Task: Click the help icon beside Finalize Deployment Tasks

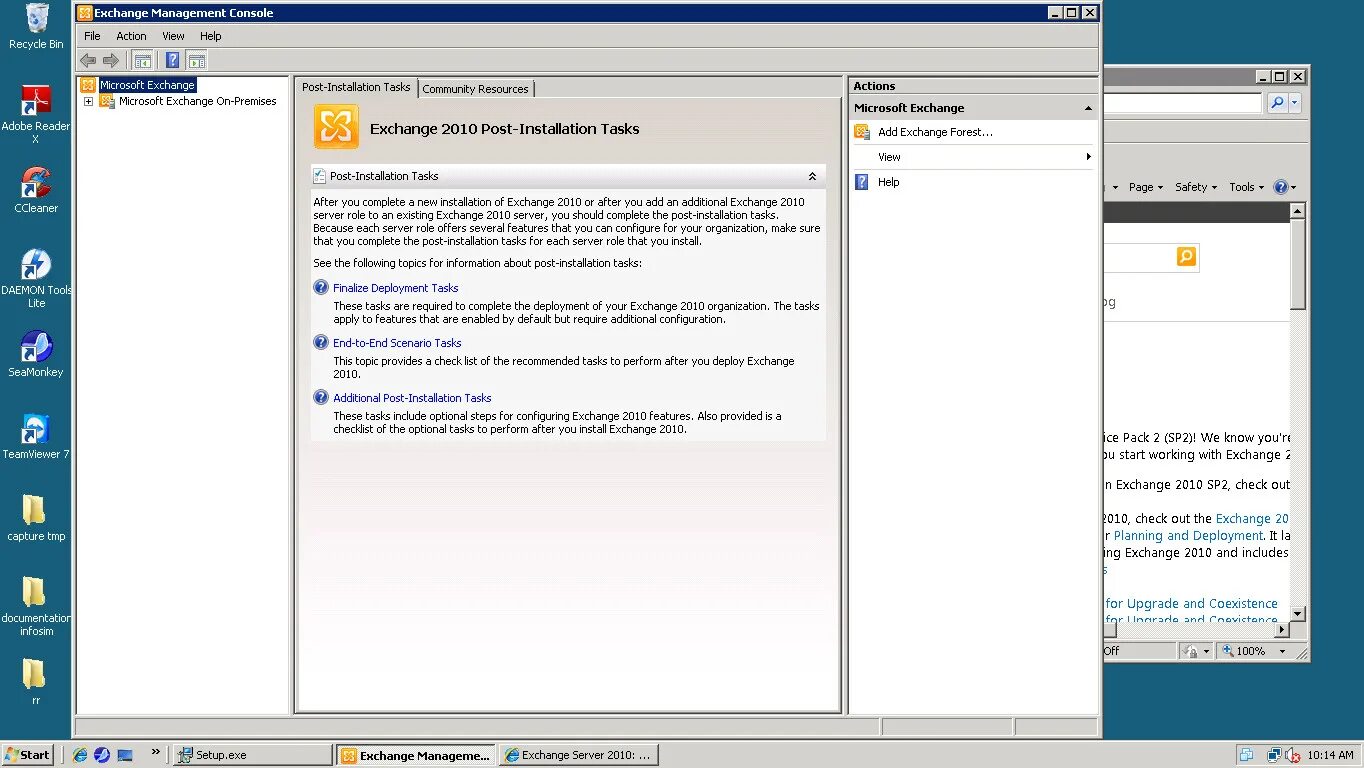Action: pyautogui.click(x=321, y=287)
